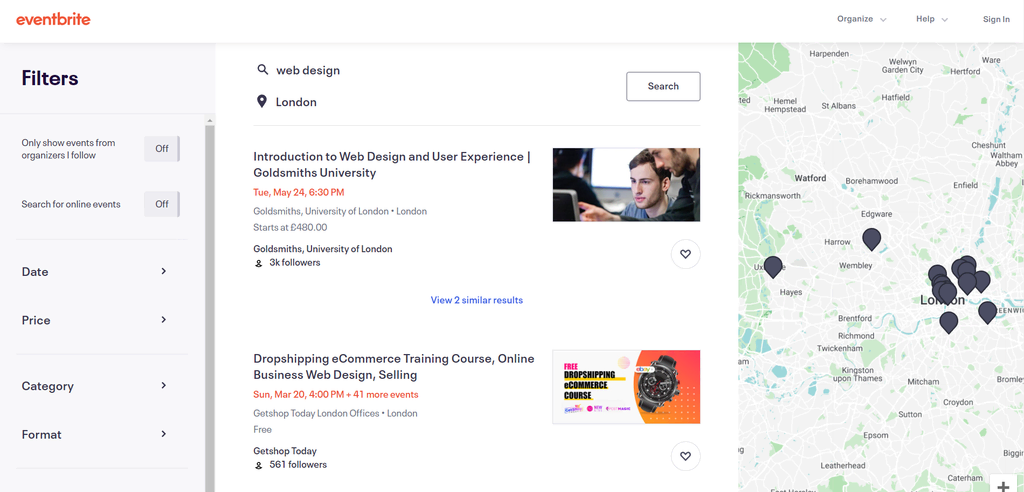
Task: Like the Goldsmiths Web Design event
Action: tap(685, 254)
